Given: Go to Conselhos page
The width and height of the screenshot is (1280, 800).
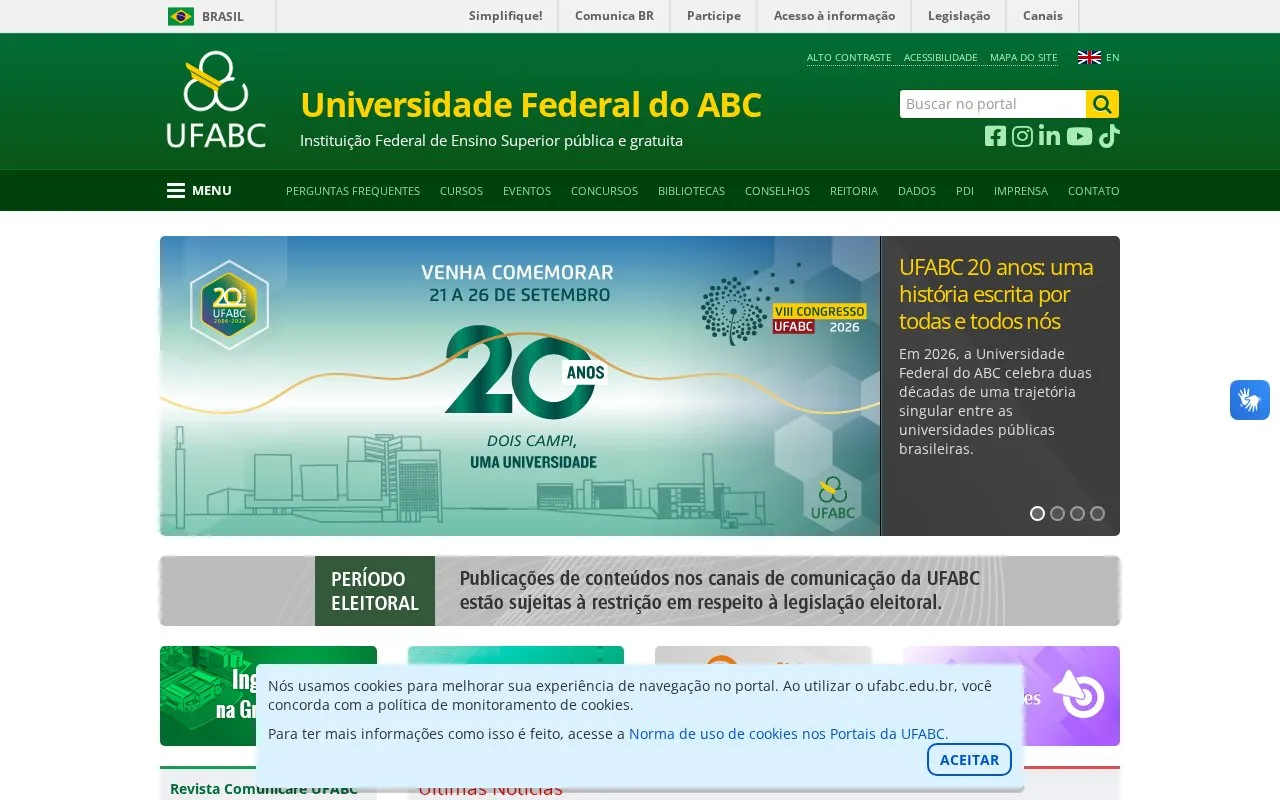Looking at the screenshot, I should pos(777,191).
